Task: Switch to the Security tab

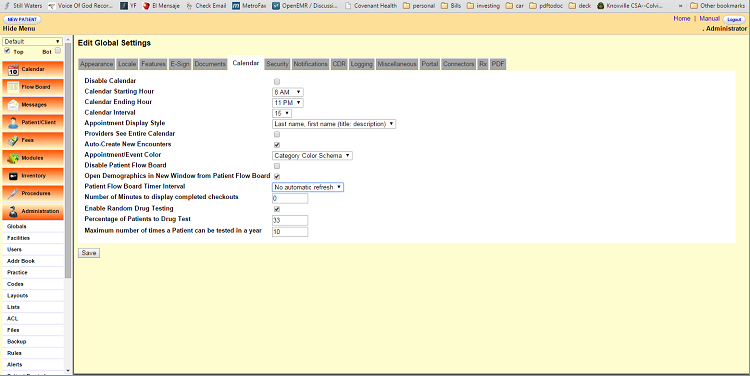Action: tap(277, 64)
